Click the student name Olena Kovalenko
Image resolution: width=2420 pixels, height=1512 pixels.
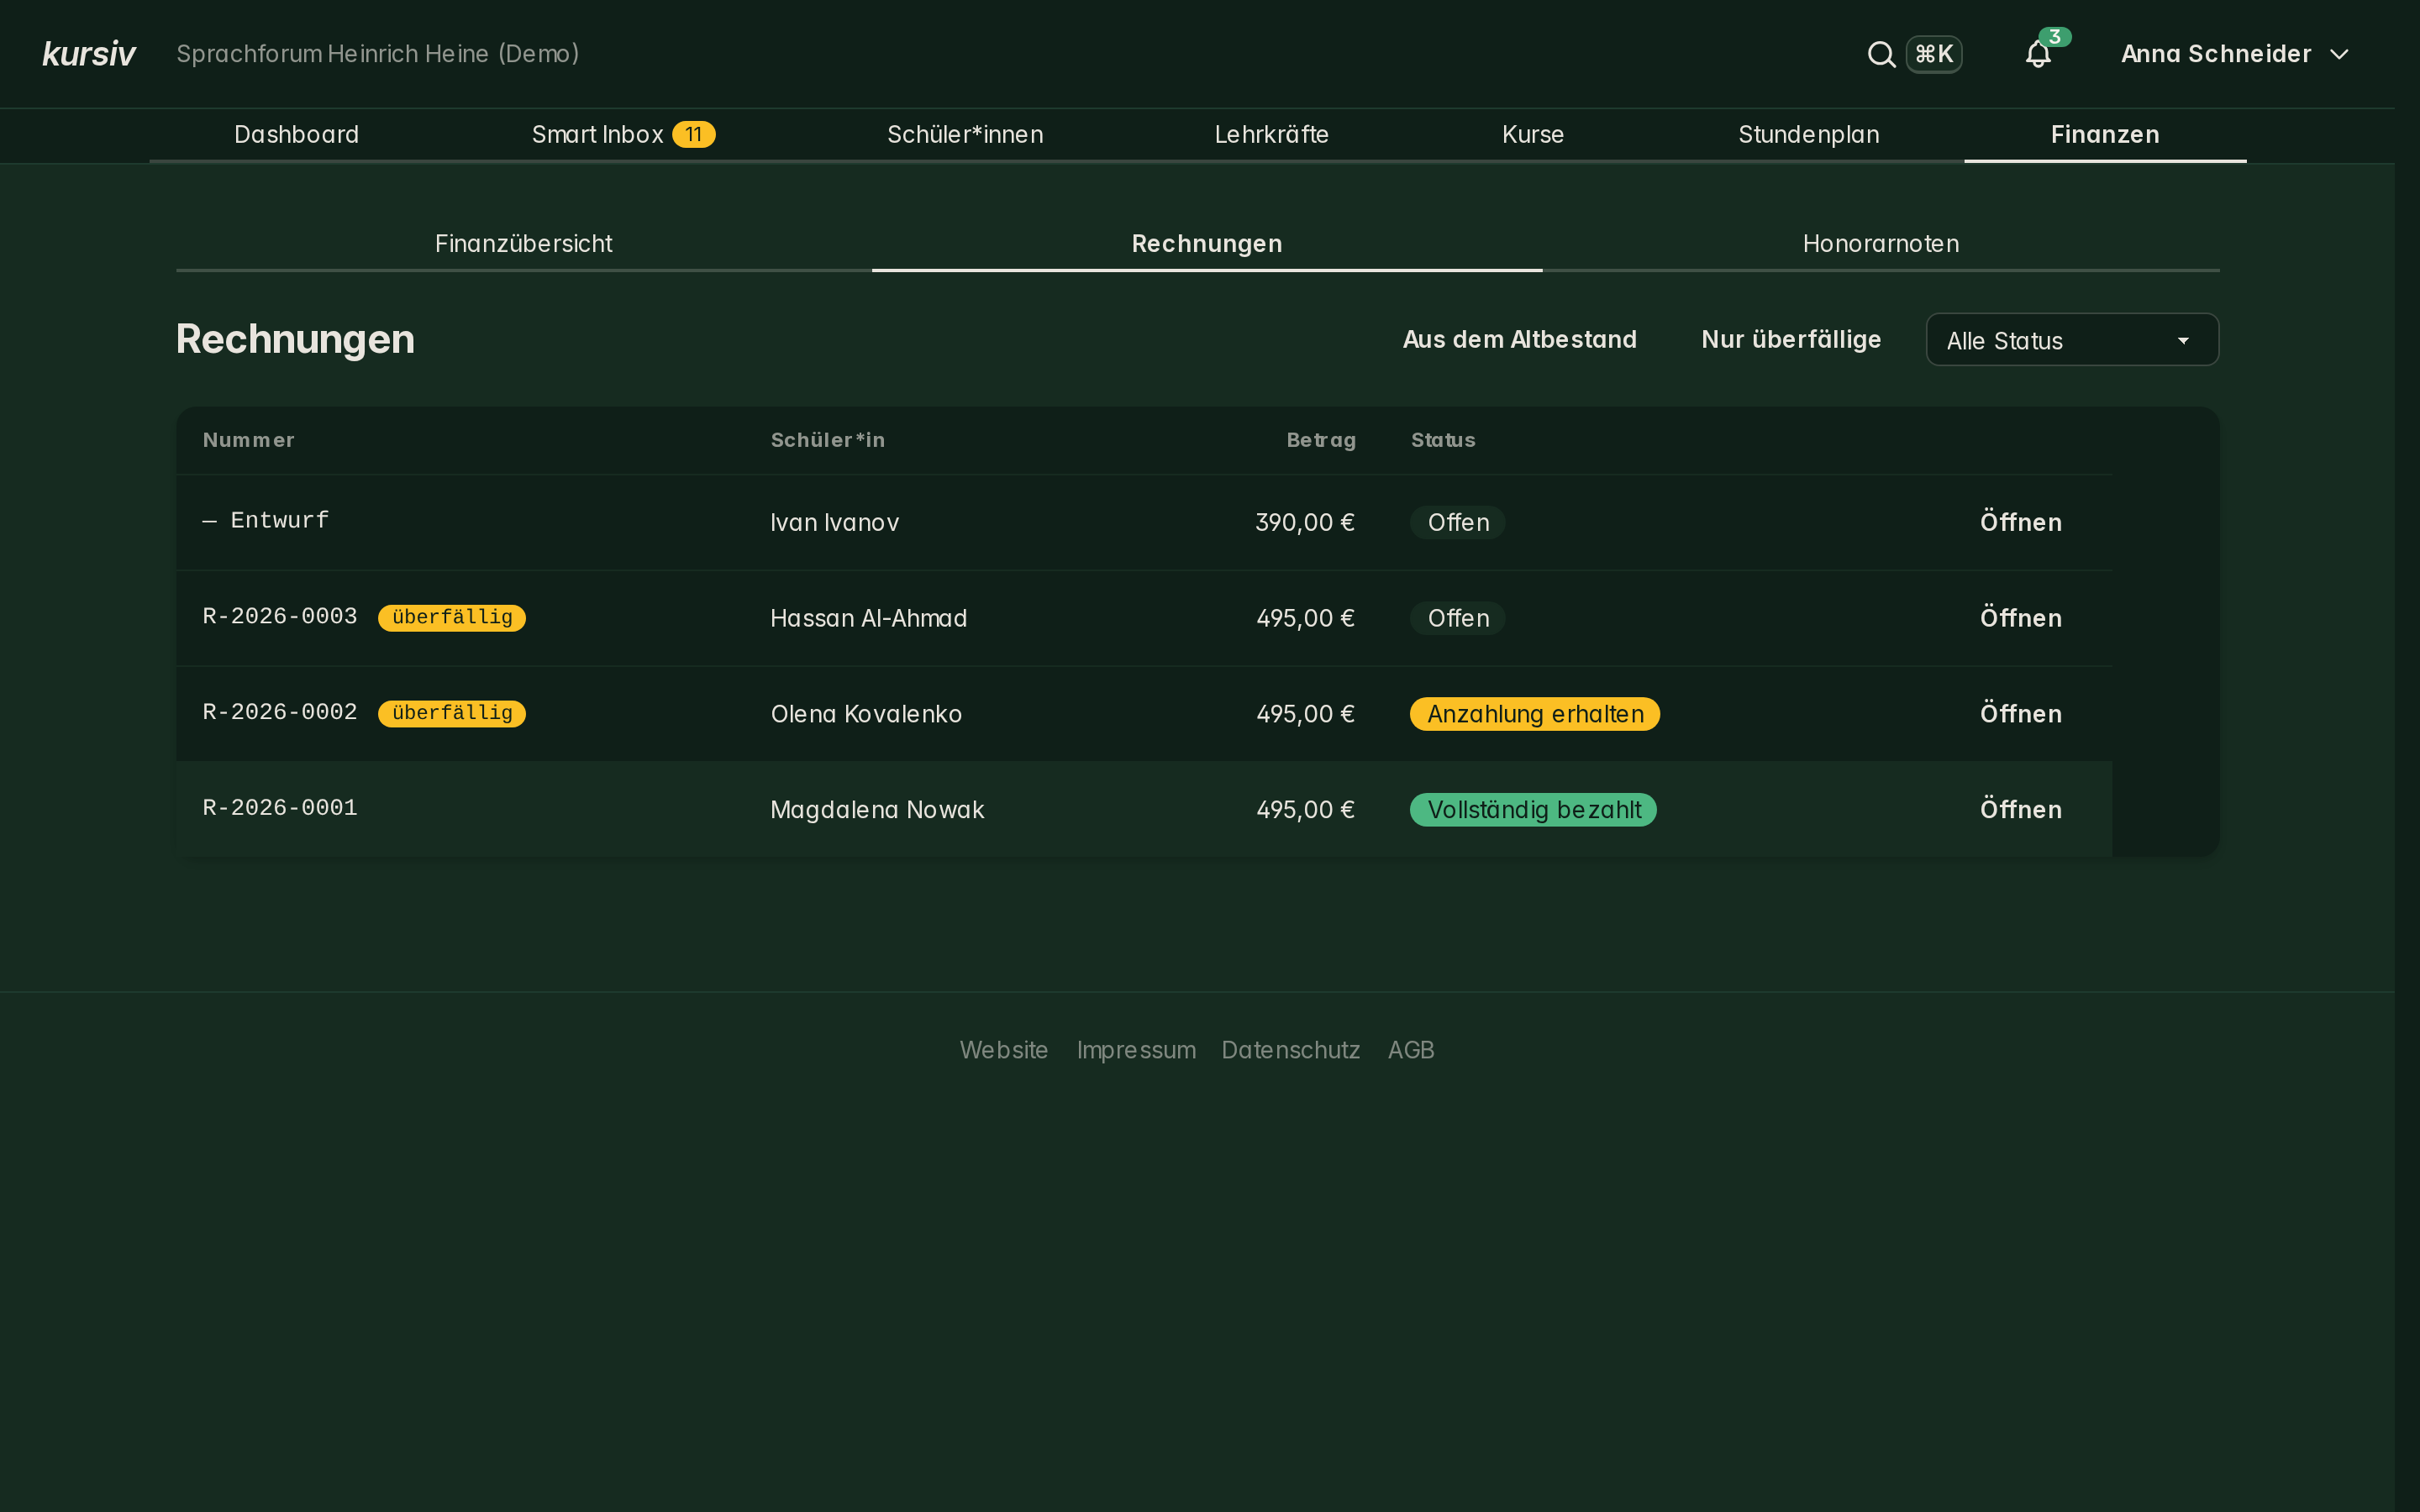[x=866, y=714]
